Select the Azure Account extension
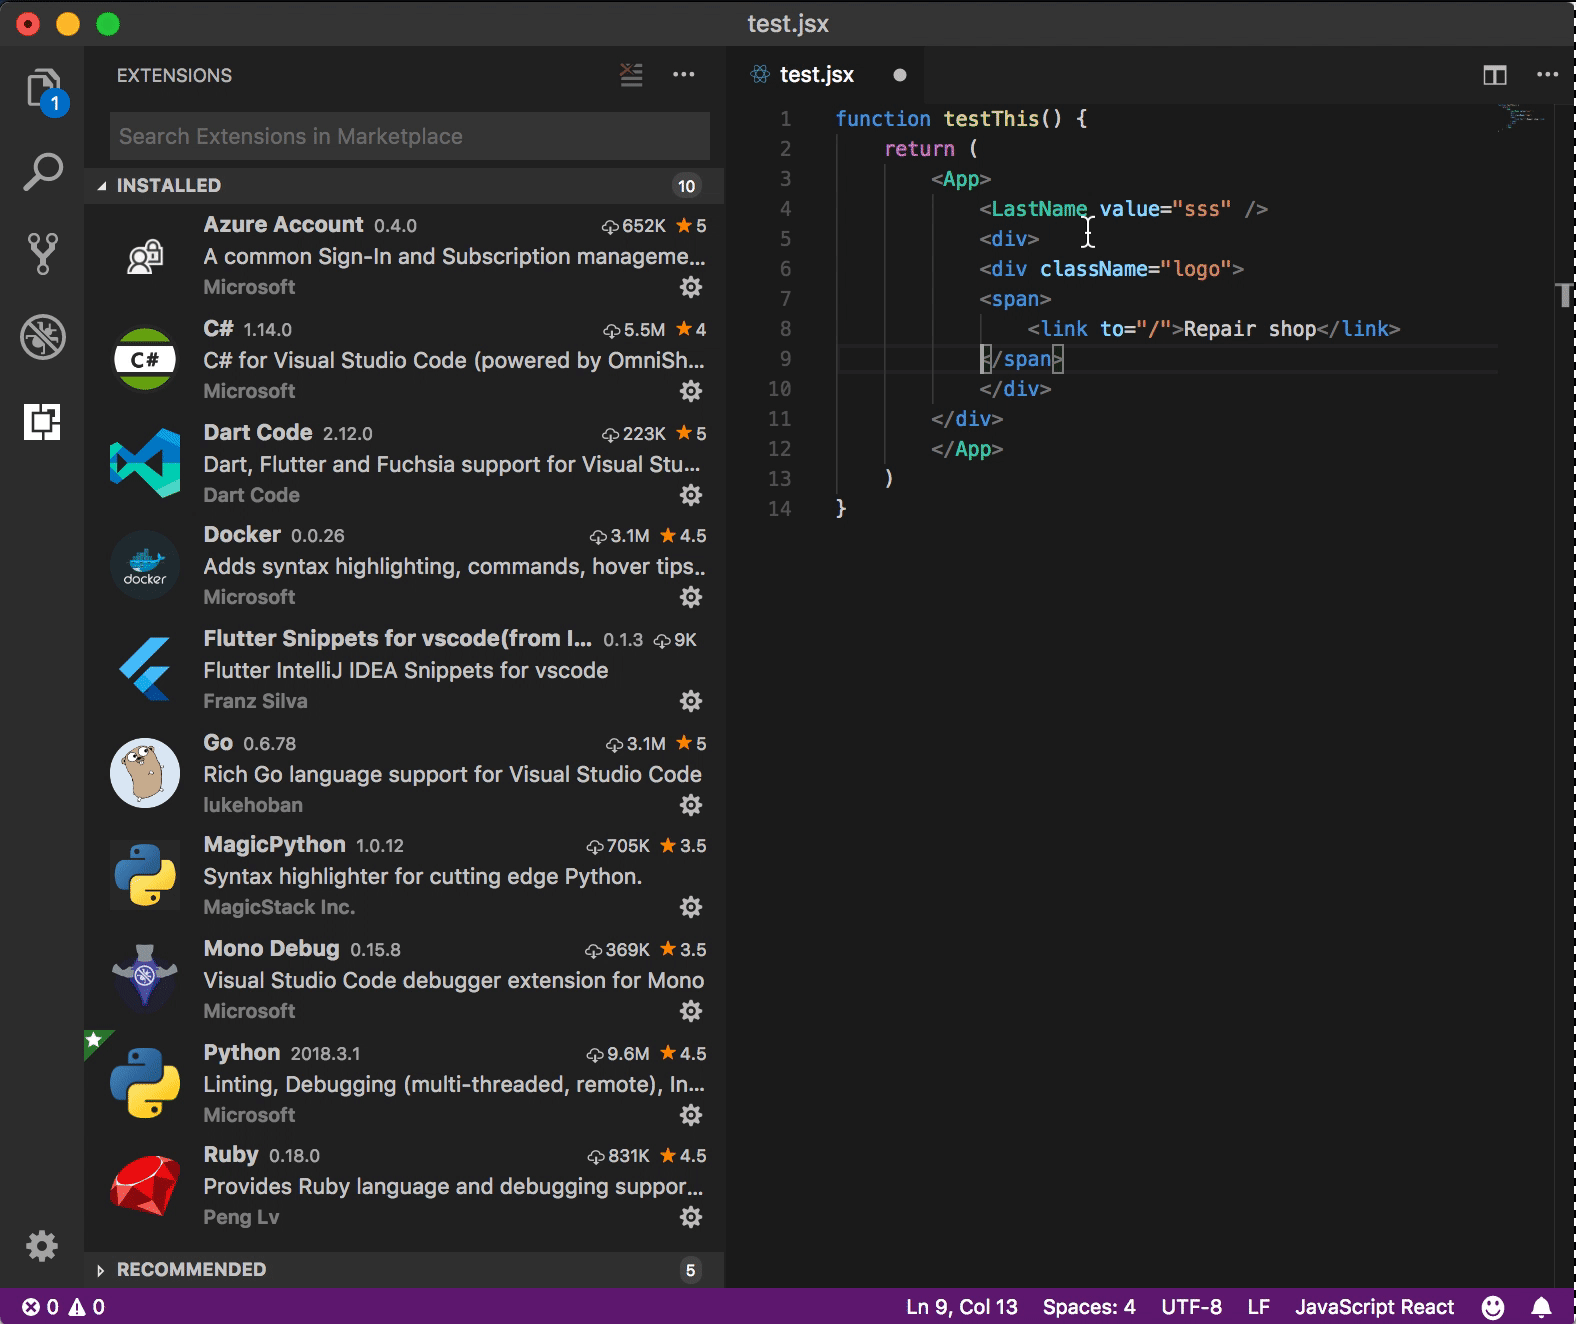Image resolution: width=1576 pixels, height=1324 pixels. pos(404,256)
